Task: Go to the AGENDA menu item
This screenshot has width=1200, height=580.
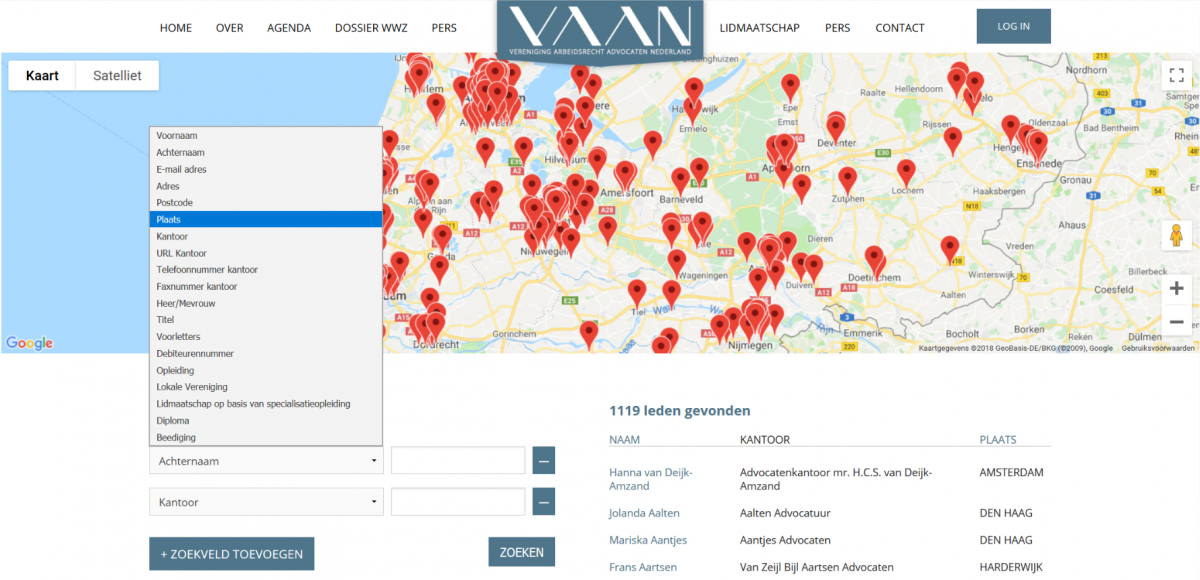Action: [289, 27]
